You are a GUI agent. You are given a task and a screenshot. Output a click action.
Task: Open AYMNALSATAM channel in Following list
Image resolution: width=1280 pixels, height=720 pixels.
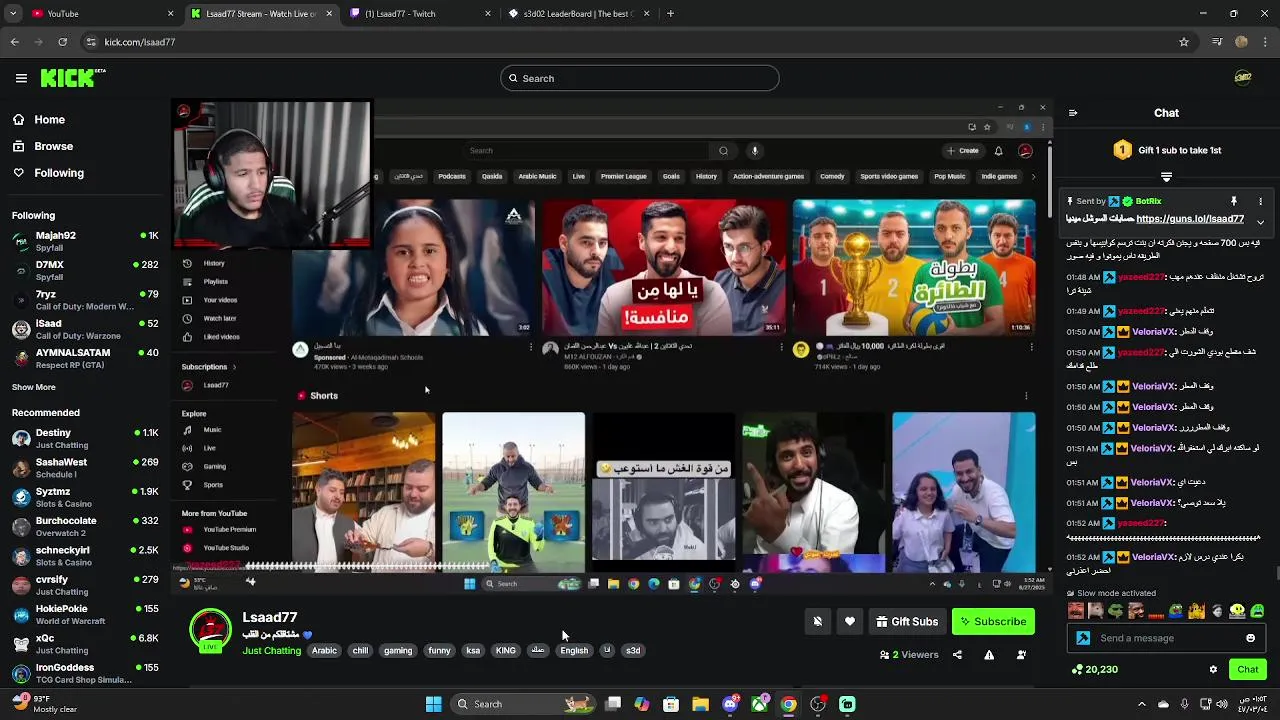(85, 358)
